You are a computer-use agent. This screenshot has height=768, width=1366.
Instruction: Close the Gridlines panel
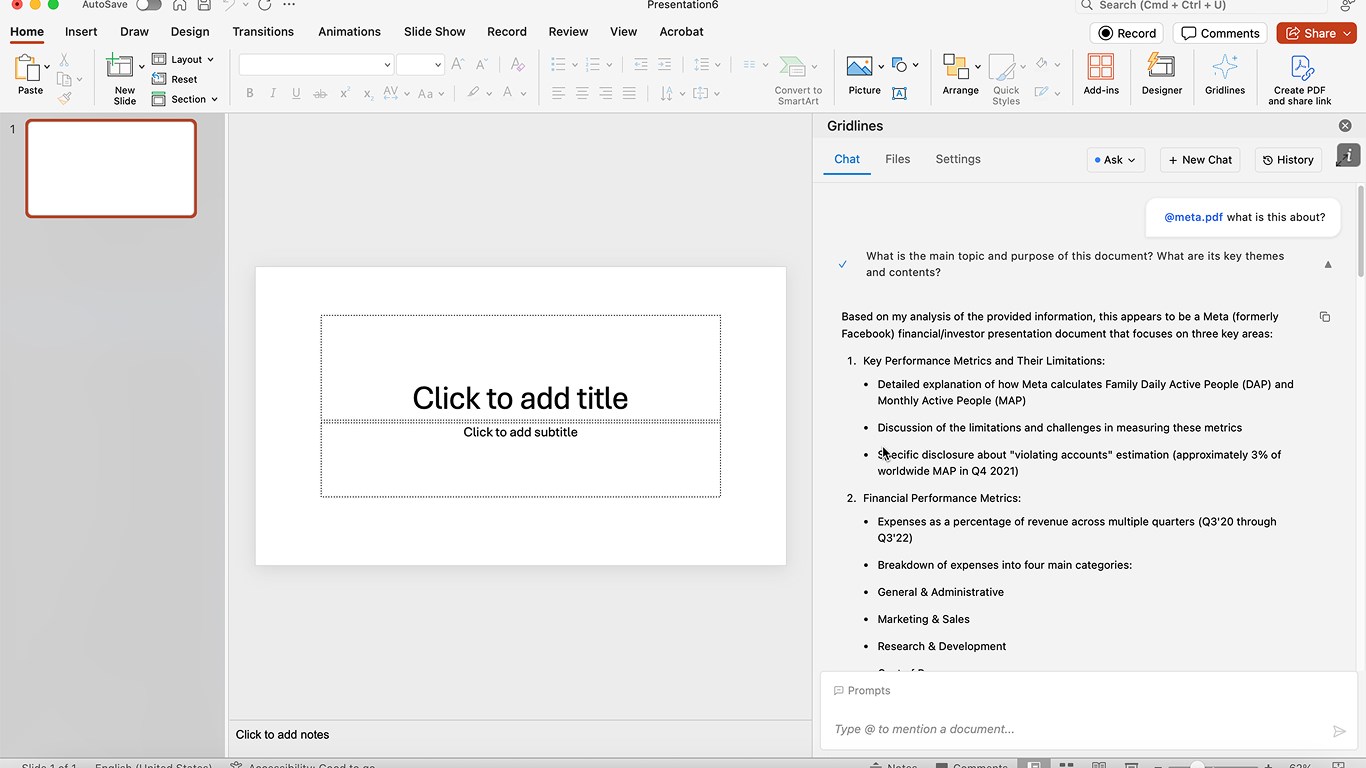pos(1345,126)
